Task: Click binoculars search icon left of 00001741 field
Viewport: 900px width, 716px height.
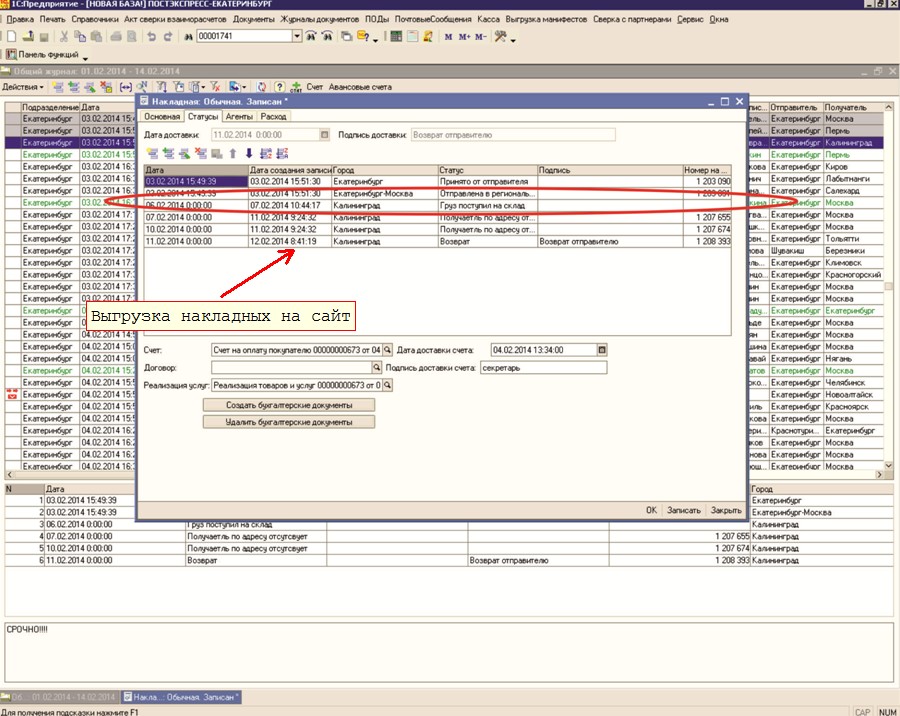Action: click(x=188, y=37)
